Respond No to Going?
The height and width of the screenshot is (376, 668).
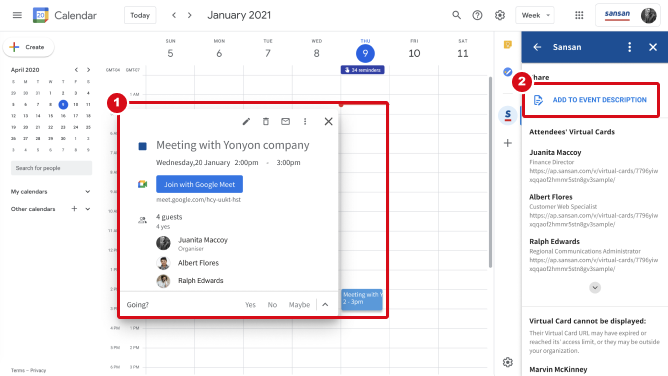272,305
